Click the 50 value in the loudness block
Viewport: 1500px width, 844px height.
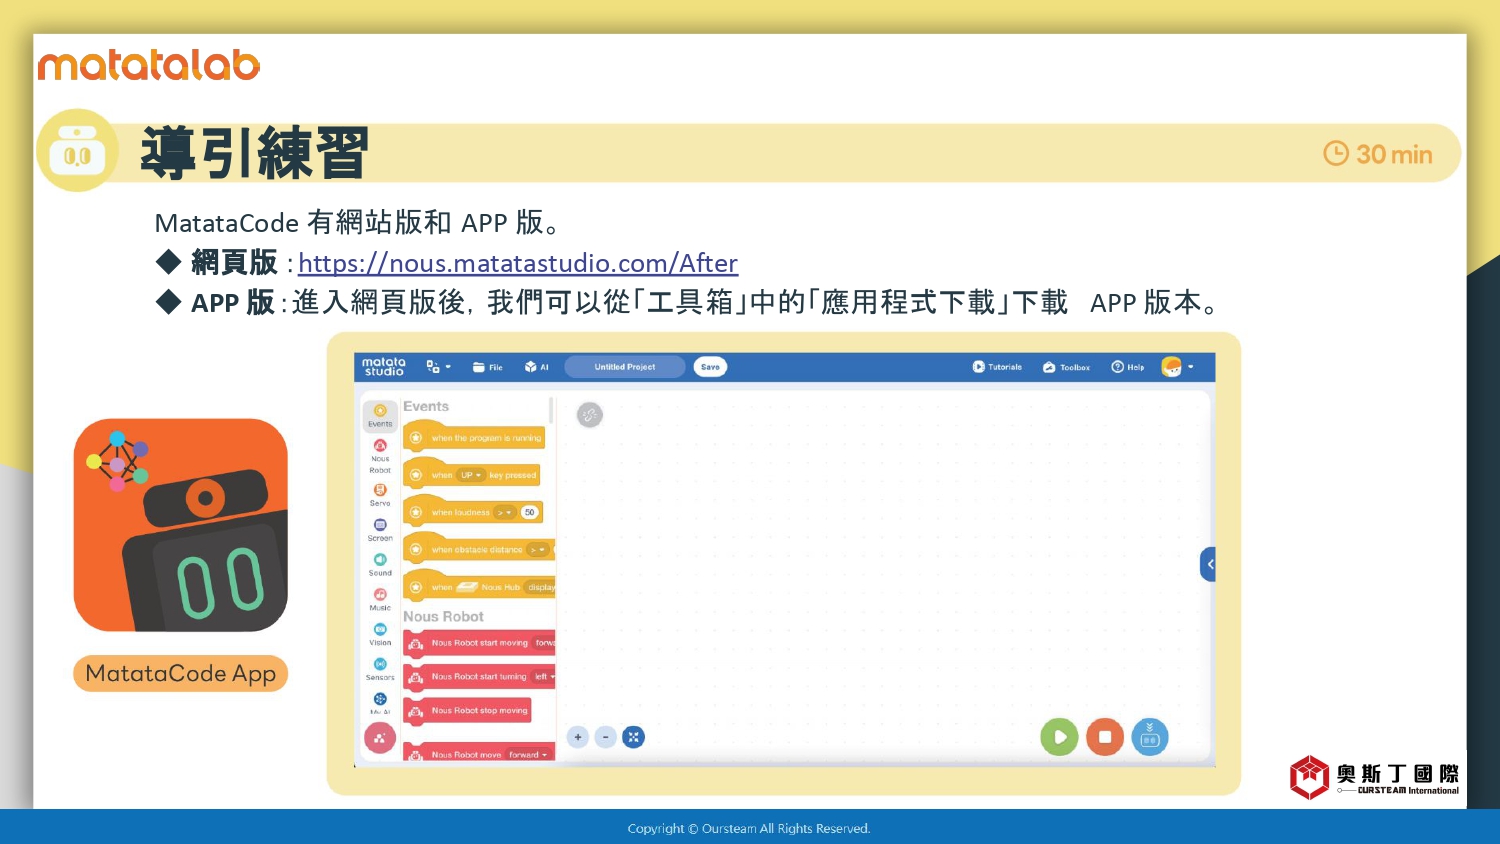coord(529,512)
